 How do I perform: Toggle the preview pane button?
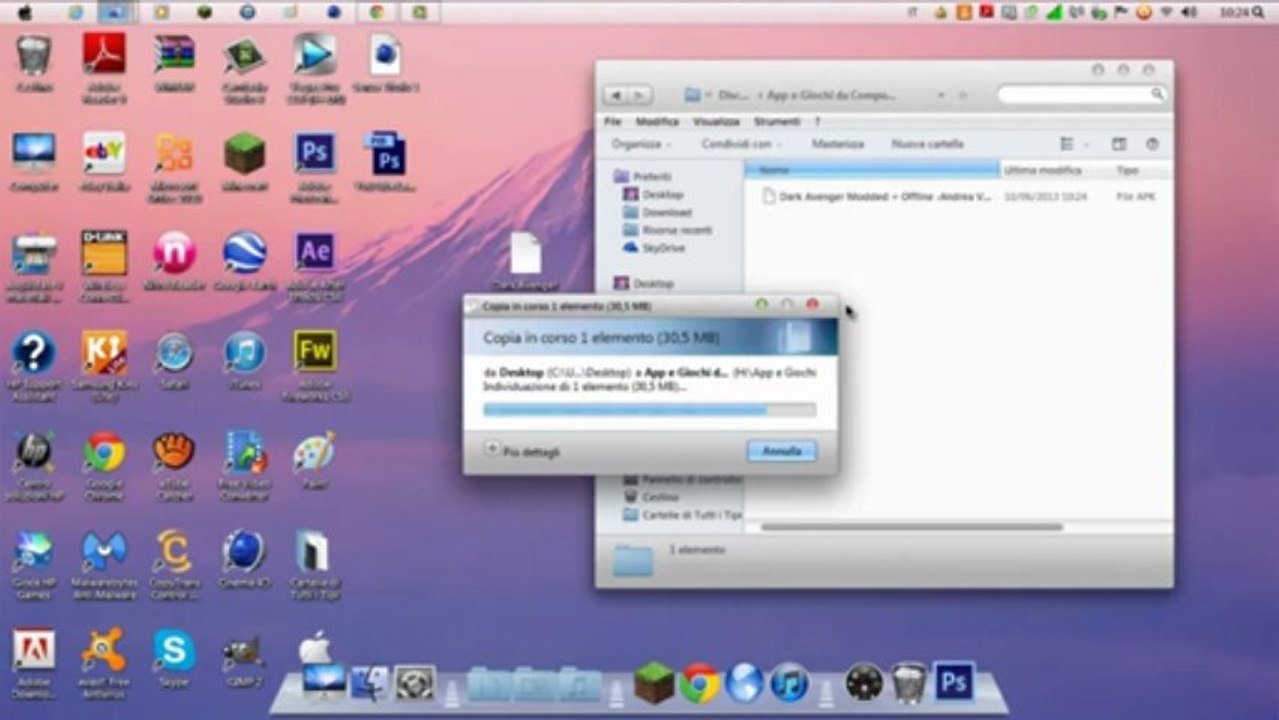pos(1119,144)
